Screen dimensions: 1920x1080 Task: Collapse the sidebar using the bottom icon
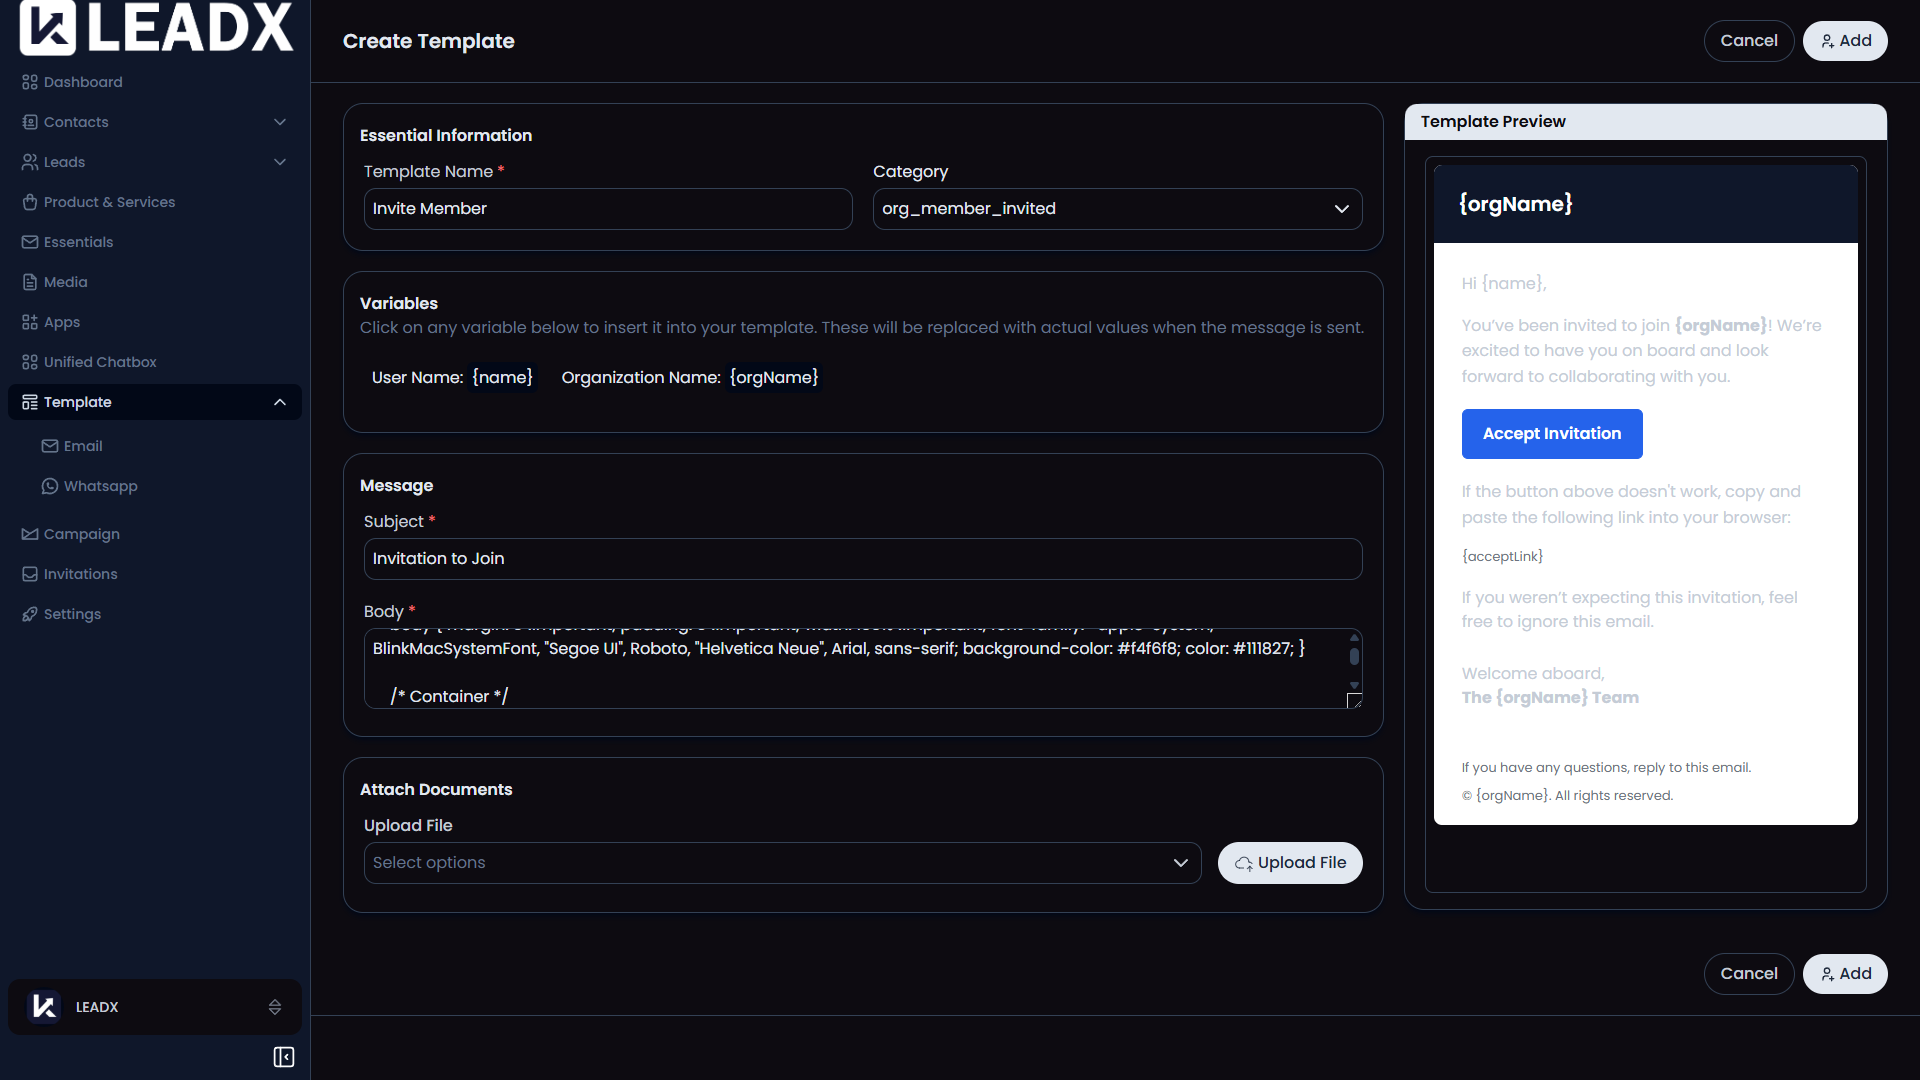click(283, 1057)
